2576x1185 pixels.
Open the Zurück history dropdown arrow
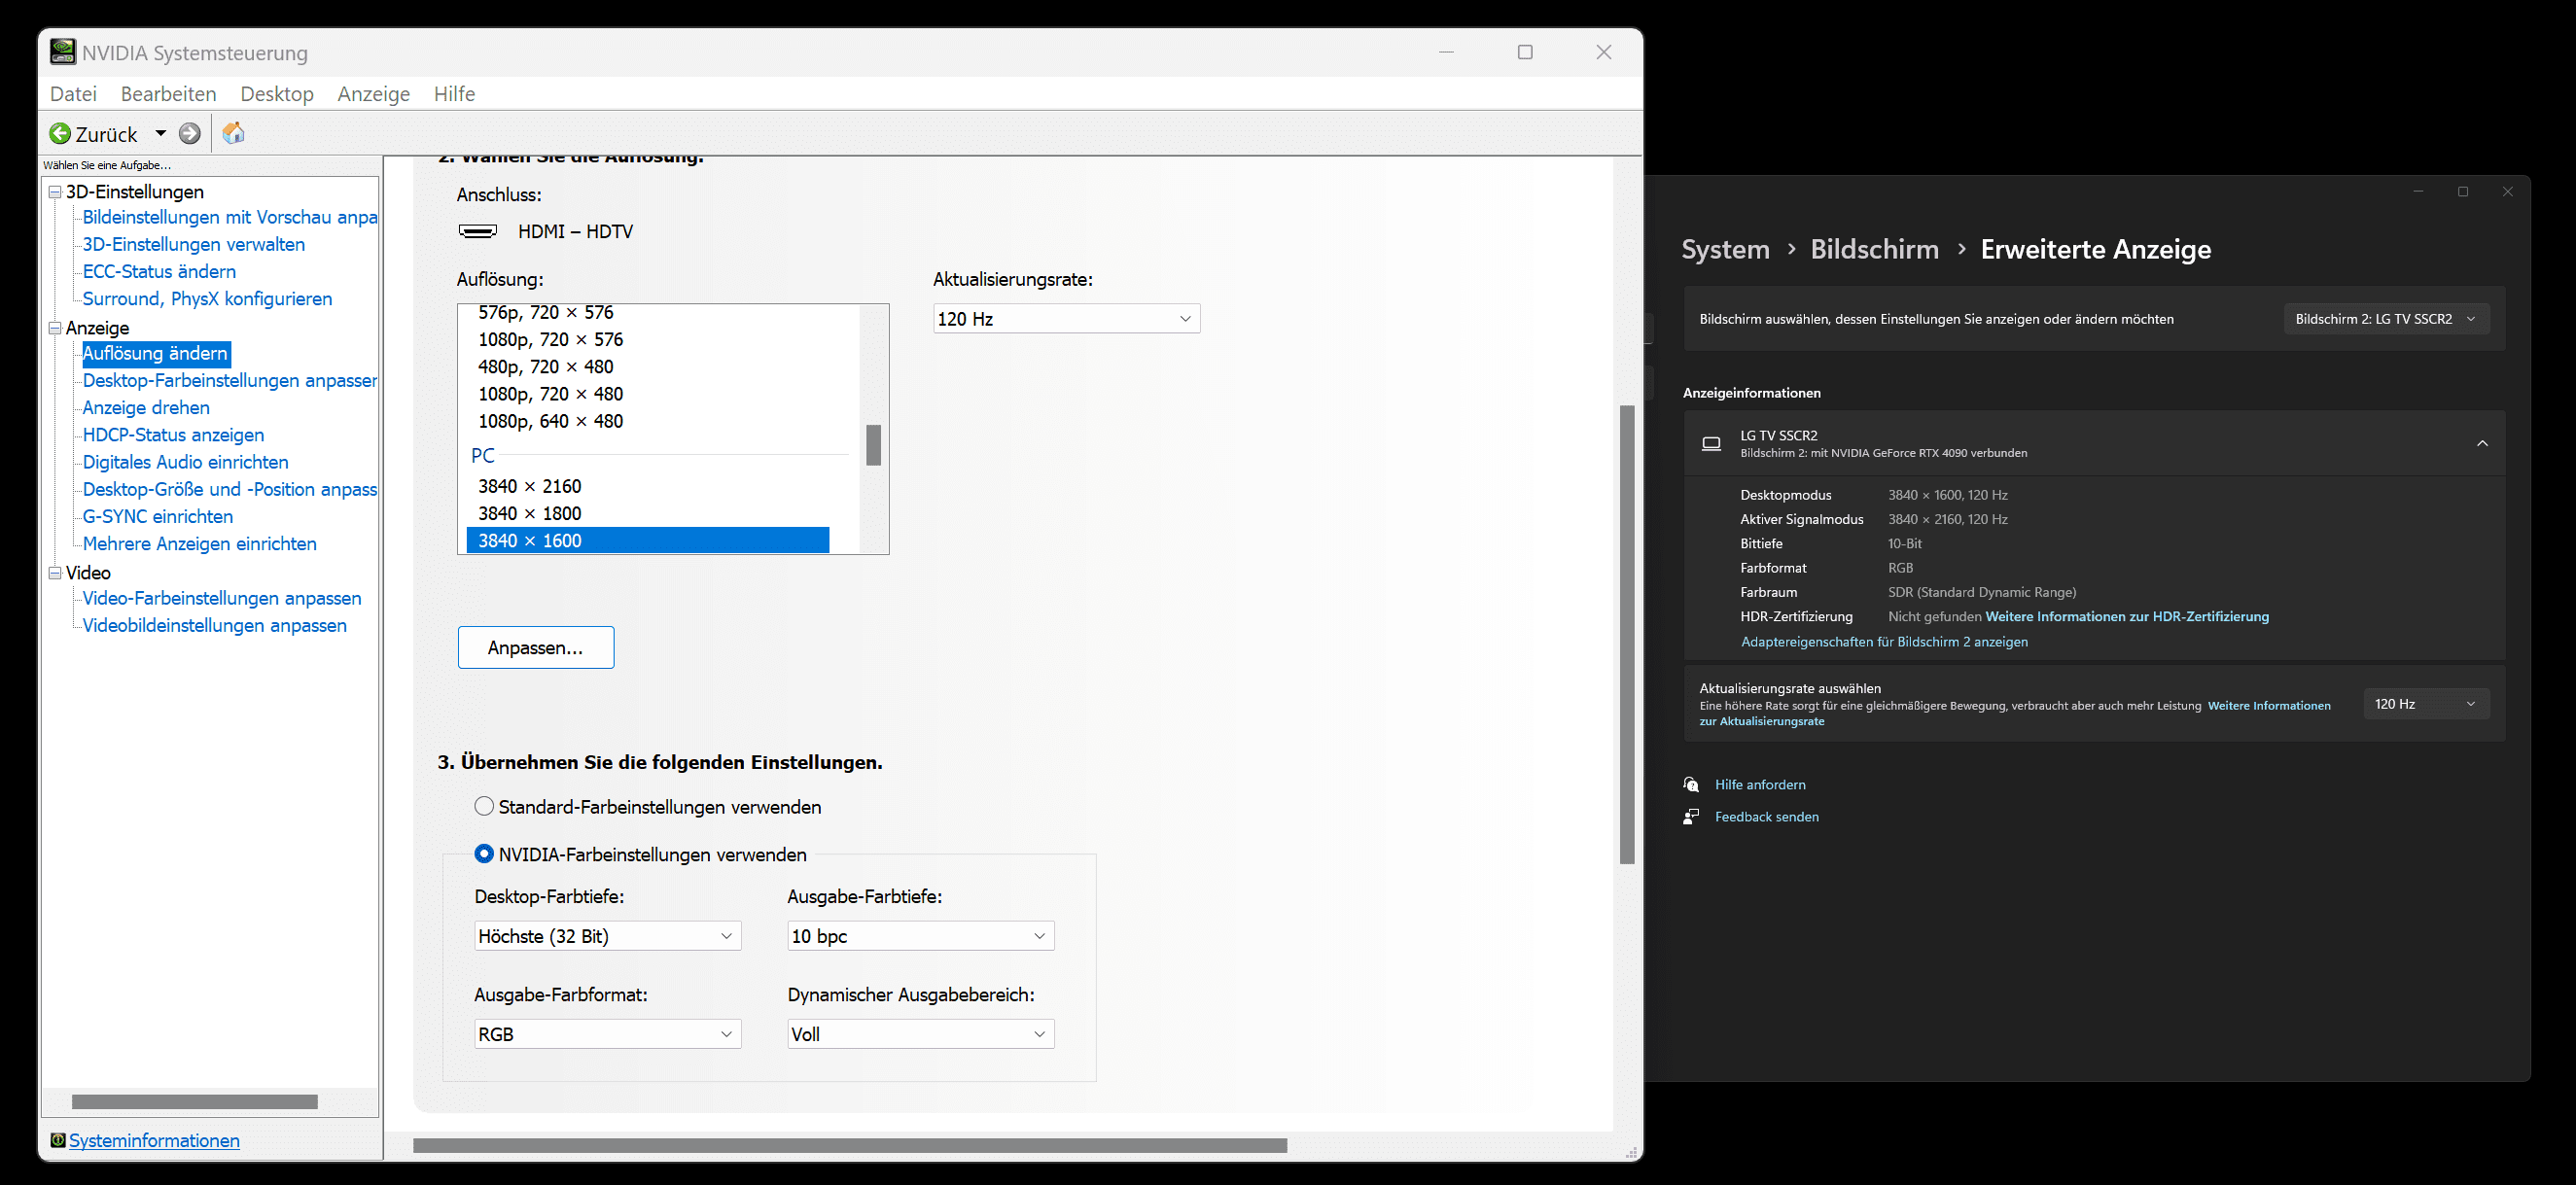tap(160, 134)
